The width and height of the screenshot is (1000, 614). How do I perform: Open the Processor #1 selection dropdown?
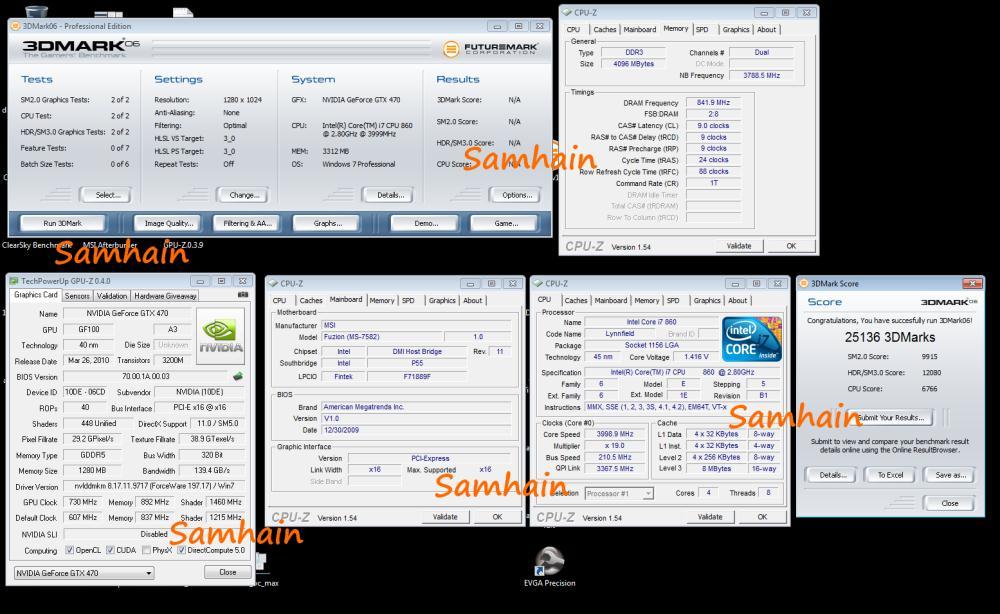(619, 493)
